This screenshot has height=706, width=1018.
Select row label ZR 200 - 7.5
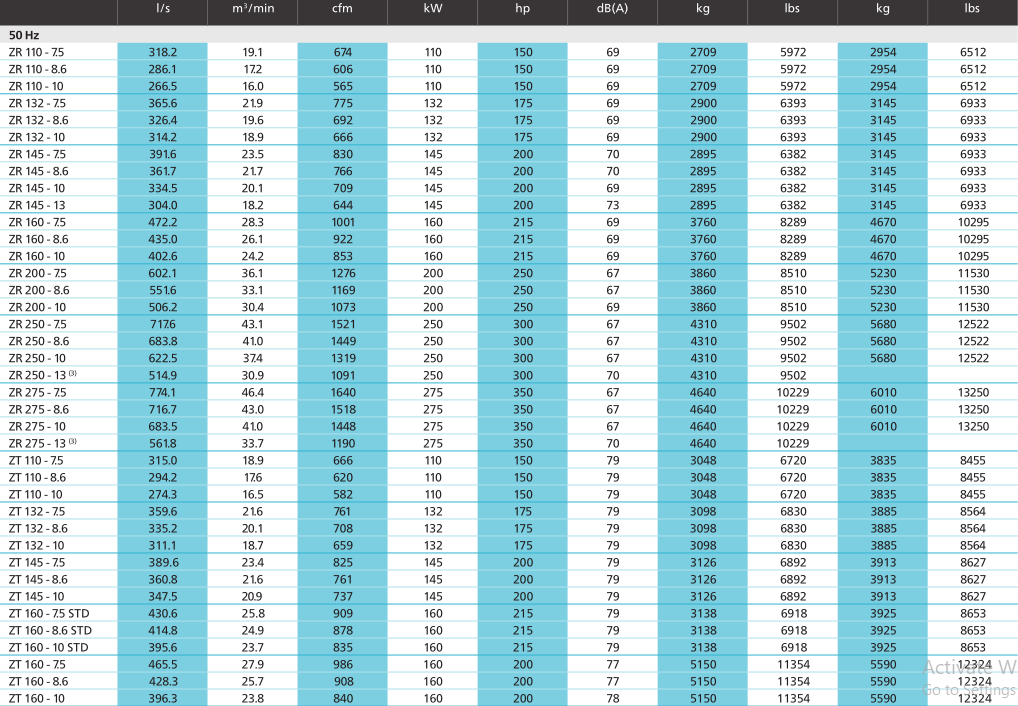pyautogui.click(x=38, y=273)
